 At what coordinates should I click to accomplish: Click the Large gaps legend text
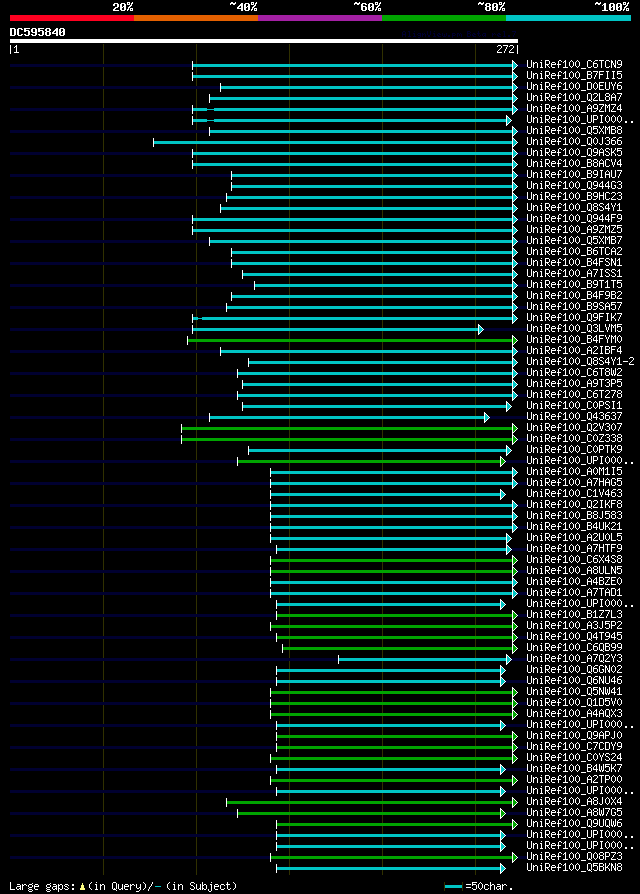(43, 887)
